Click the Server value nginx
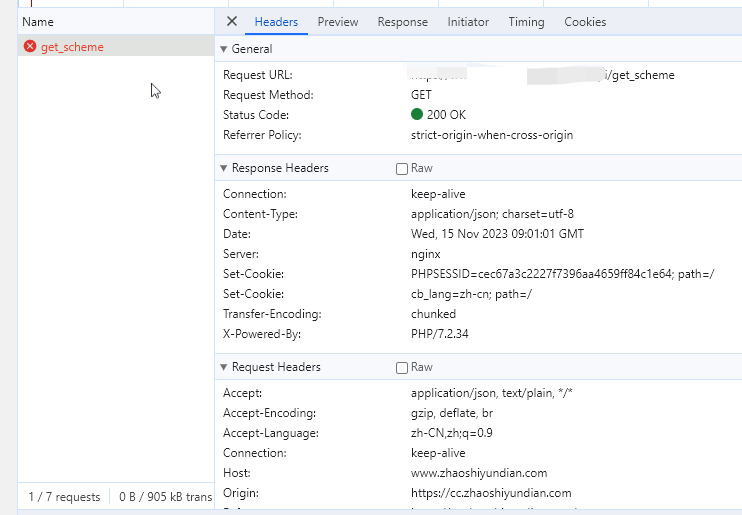The image size is (742, 515). tap(425, 254)
